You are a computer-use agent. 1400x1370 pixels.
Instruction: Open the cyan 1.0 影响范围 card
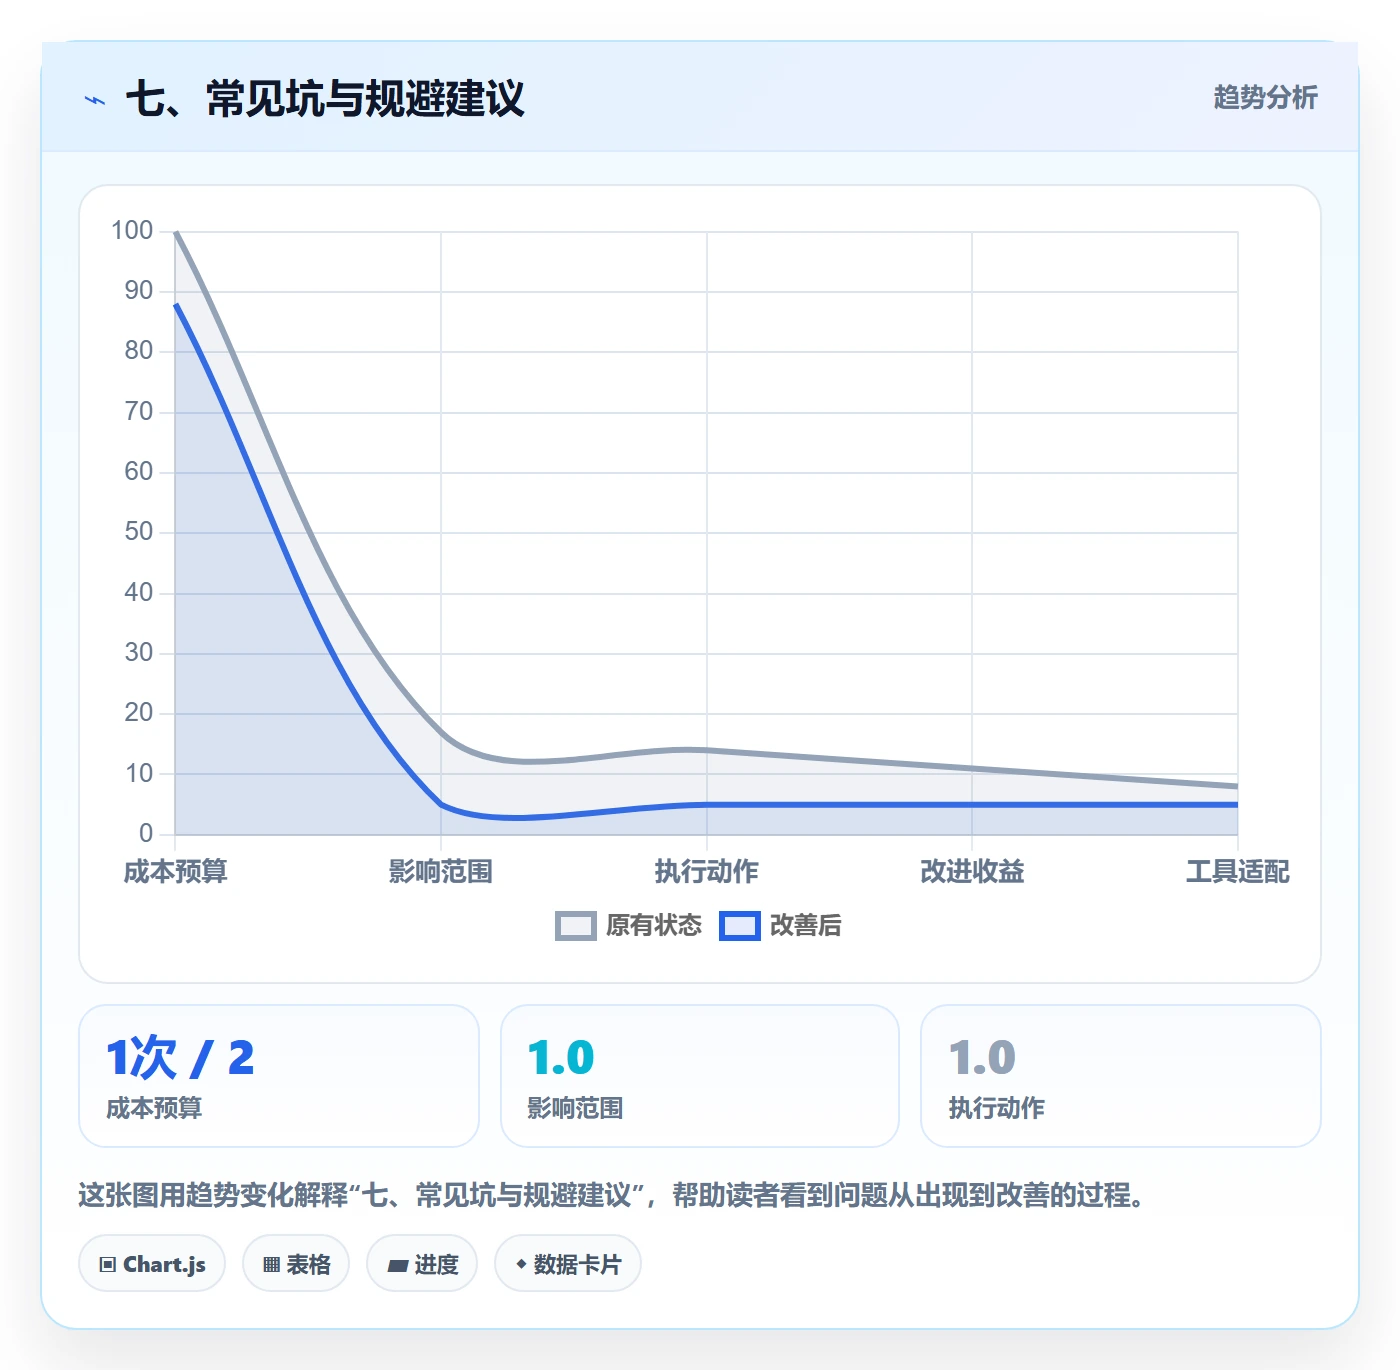point(700,1076)
